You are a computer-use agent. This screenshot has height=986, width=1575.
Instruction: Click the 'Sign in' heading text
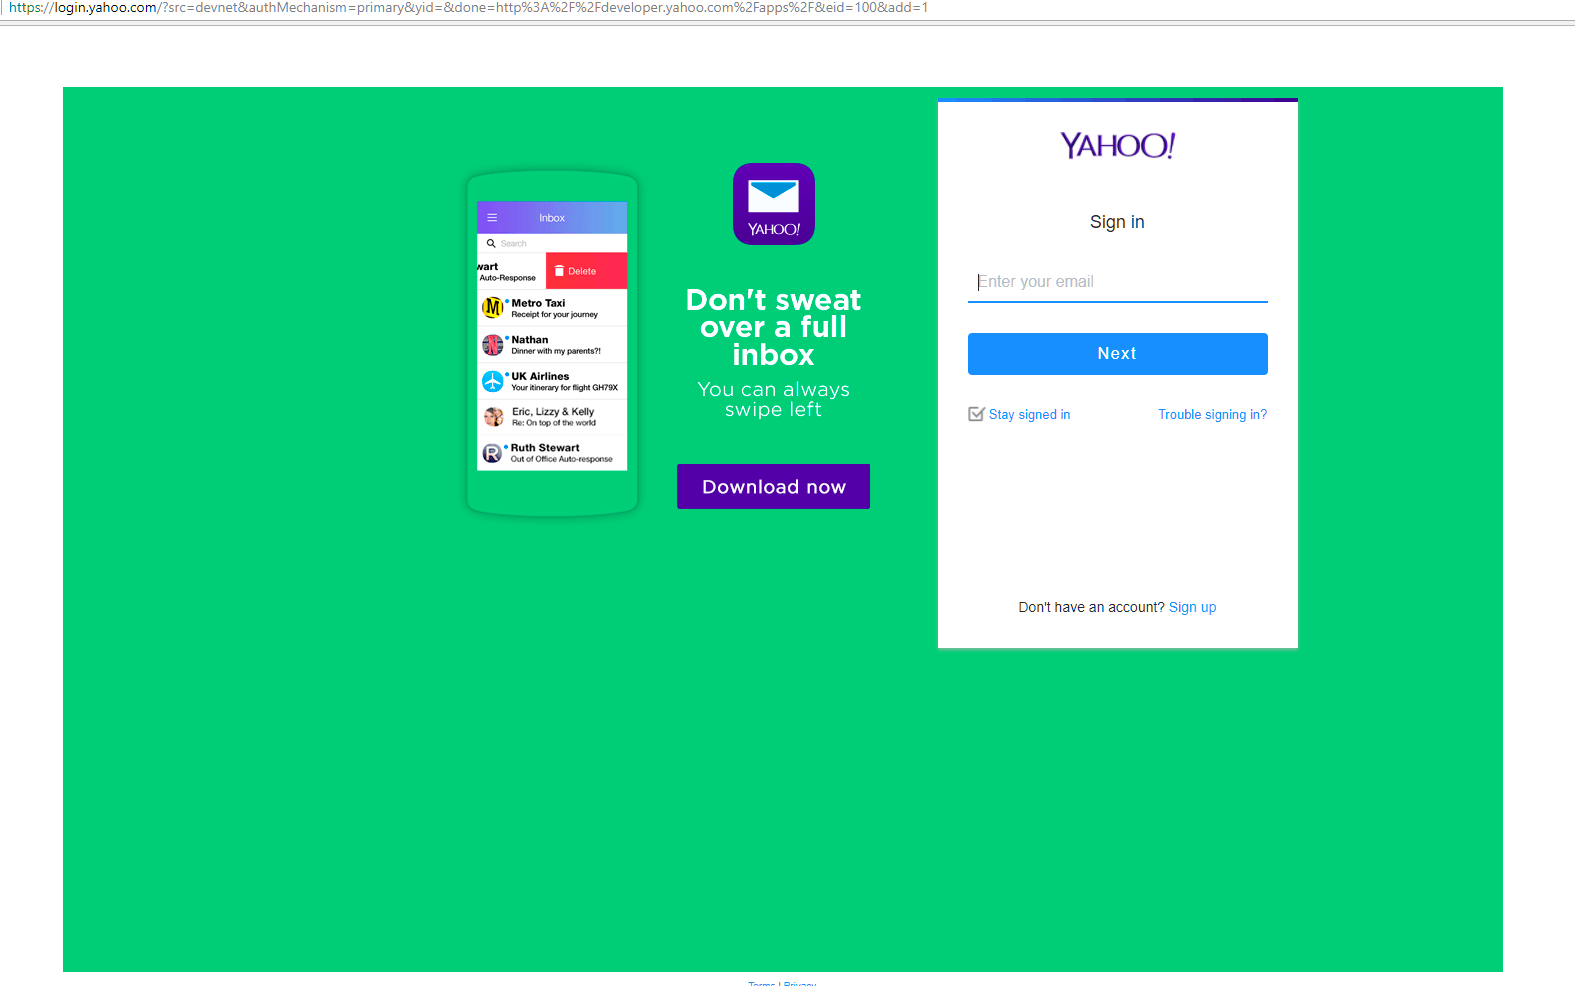coord(1117,222)
